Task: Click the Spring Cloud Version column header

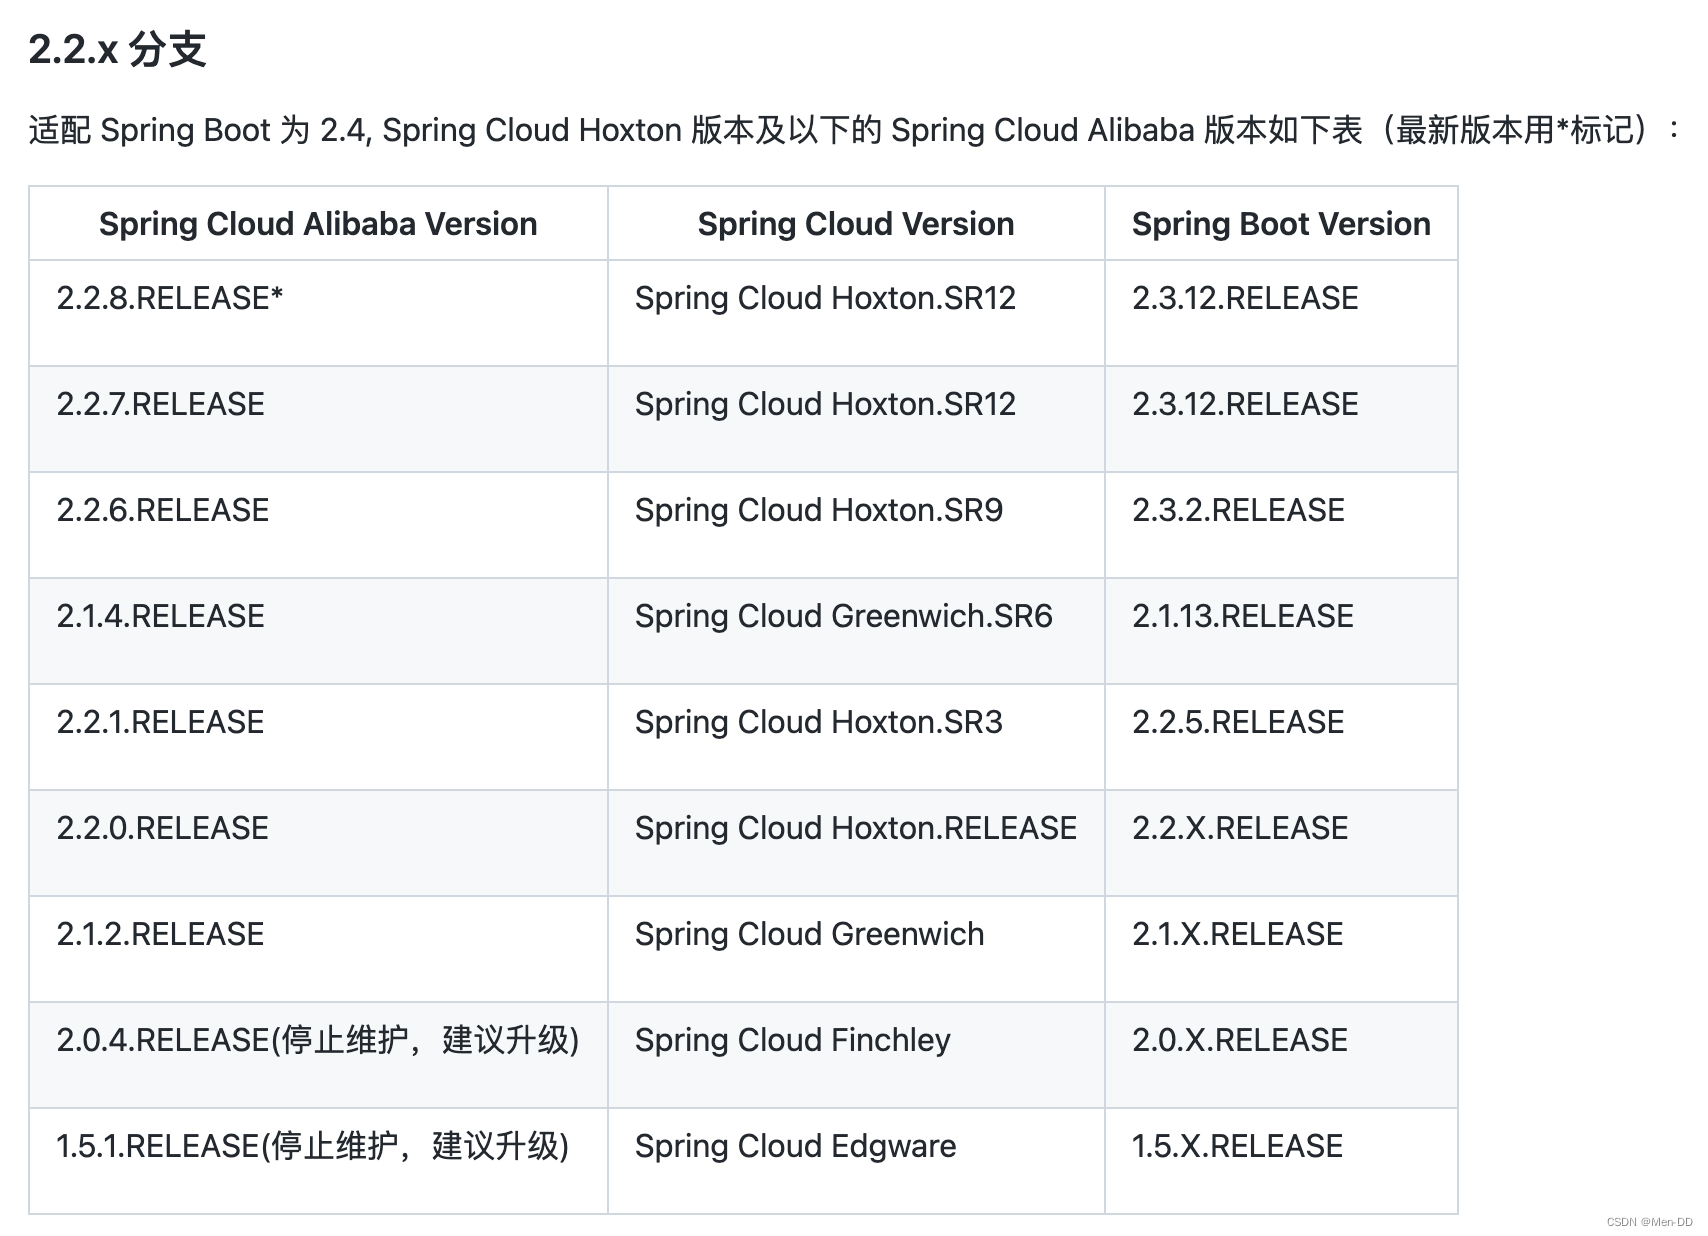Action: 855,224
